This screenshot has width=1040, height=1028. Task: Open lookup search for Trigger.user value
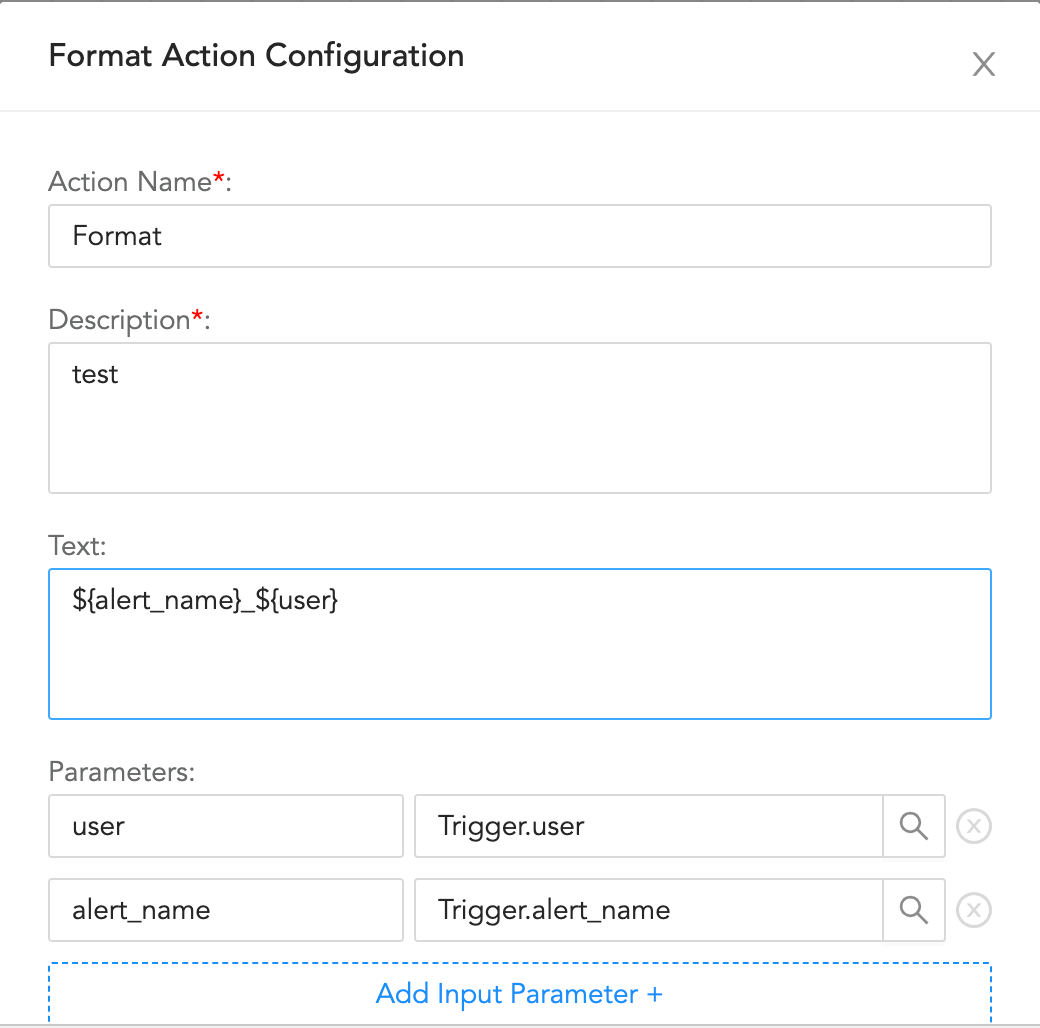[914, 826]
